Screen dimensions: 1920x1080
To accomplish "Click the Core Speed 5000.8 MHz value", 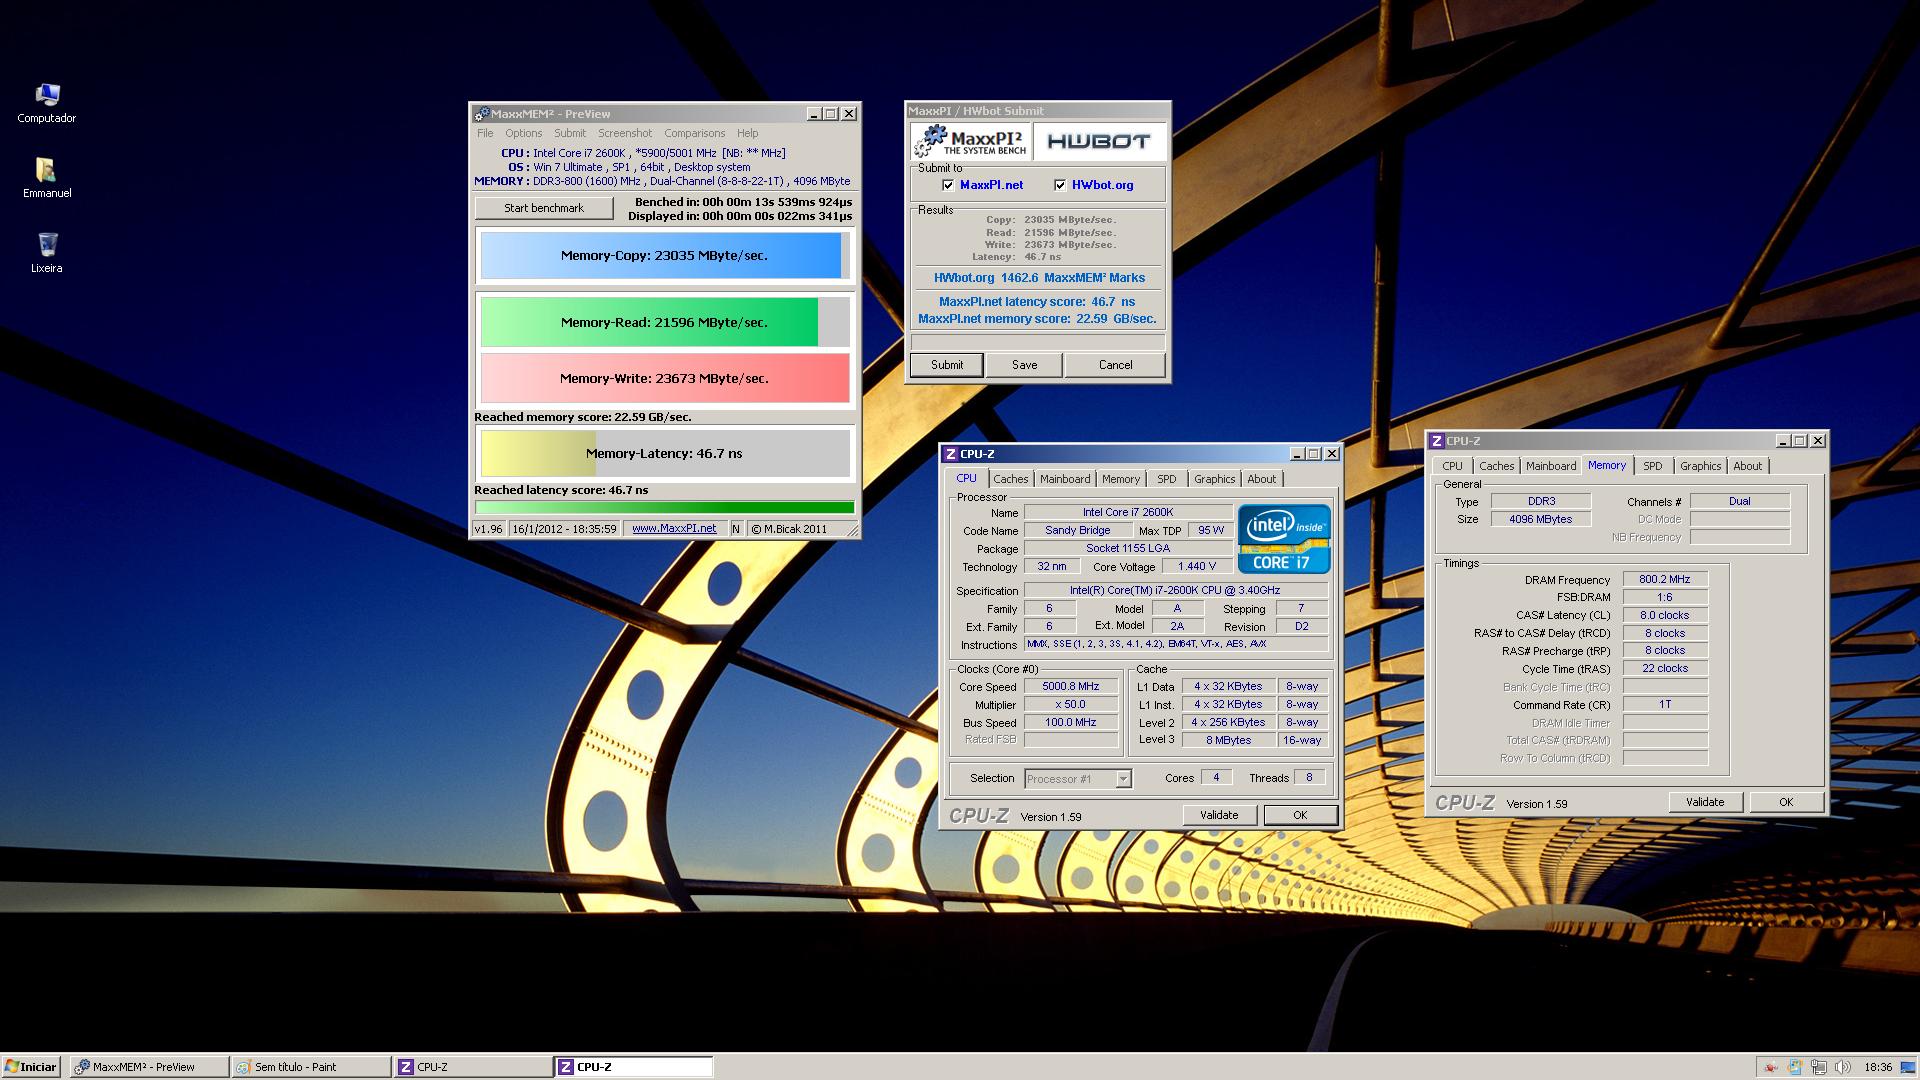I will (x=1071, y=687).
